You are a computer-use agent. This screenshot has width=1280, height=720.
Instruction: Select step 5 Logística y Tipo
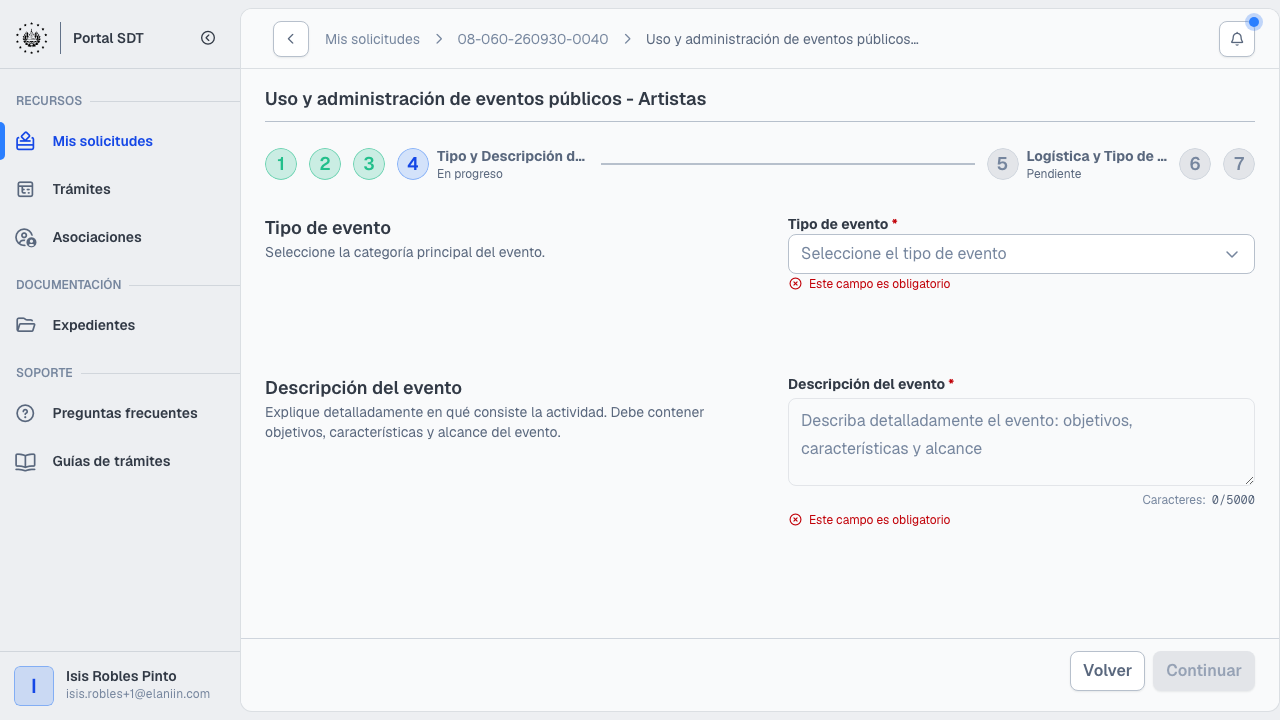pyautogui.click(x=1078, y=164)
